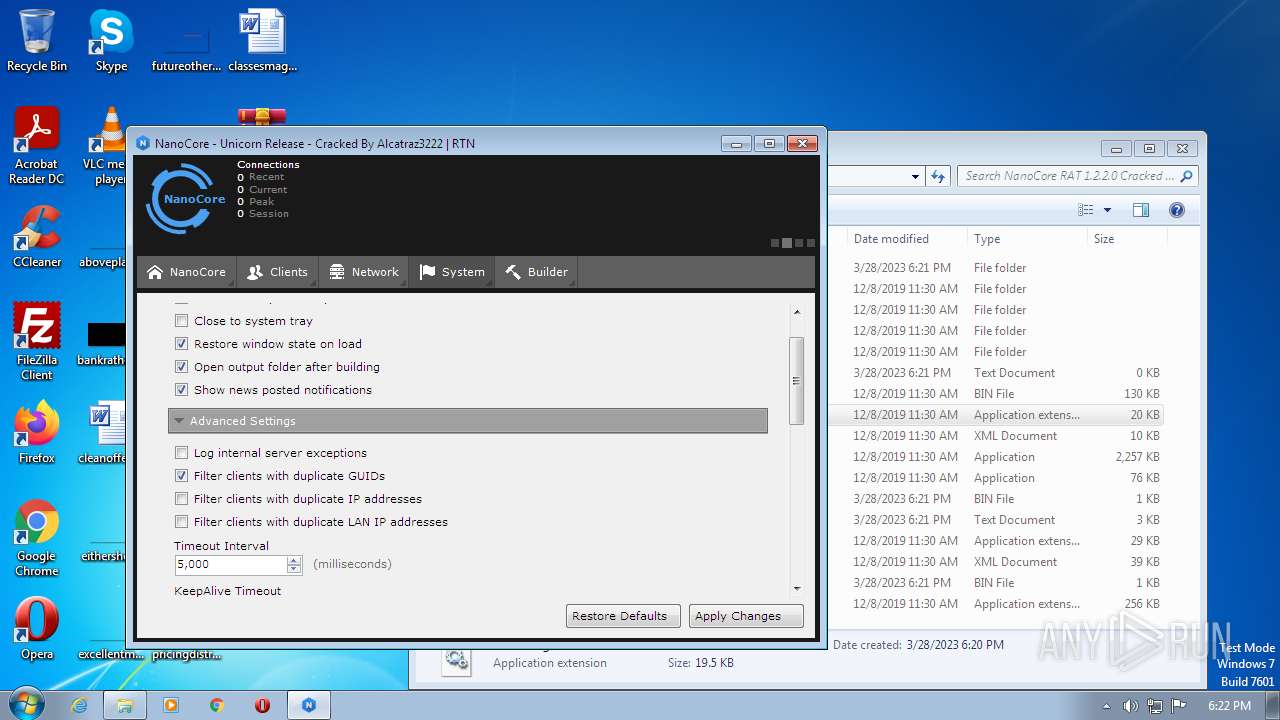This screenshot has width=1280, height=720.
Task: Click NanoCore title bar app icon
Action: 142,143
